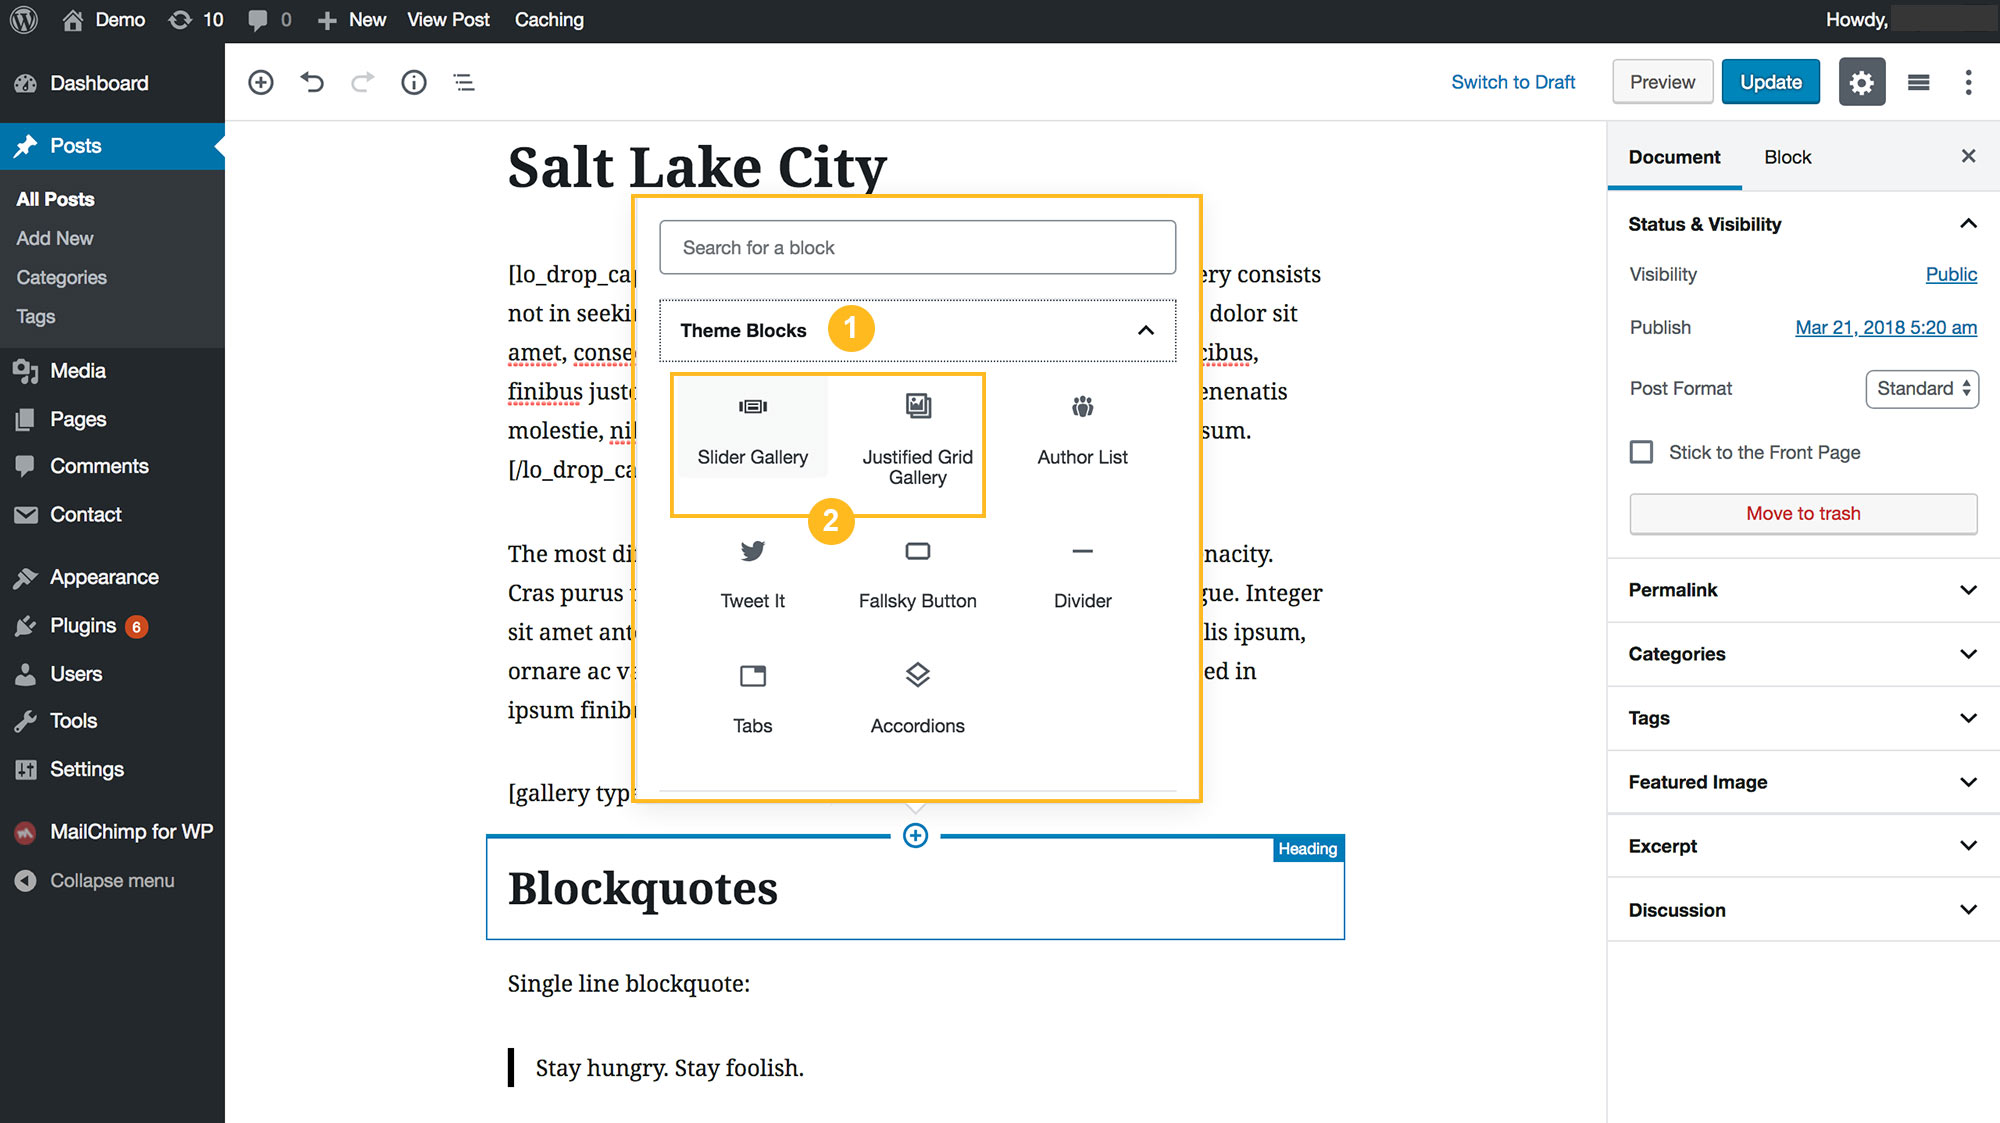Screen dimensions: 2000x1123
Task: Click Move to trash
Action: [x=1803, y=514]
